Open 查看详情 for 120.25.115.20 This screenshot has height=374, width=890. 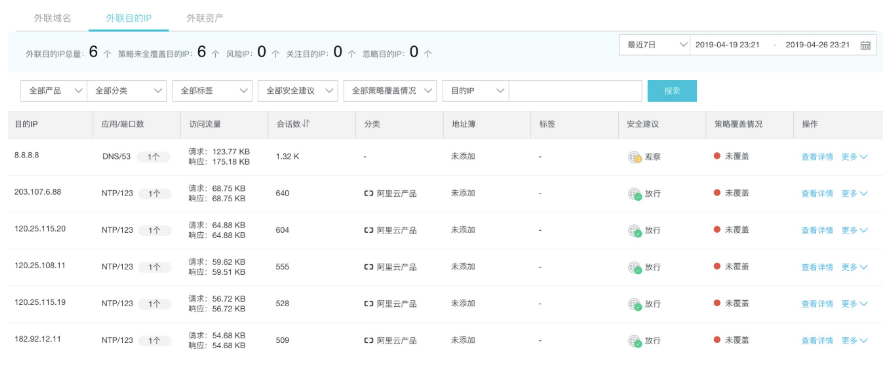817,230
